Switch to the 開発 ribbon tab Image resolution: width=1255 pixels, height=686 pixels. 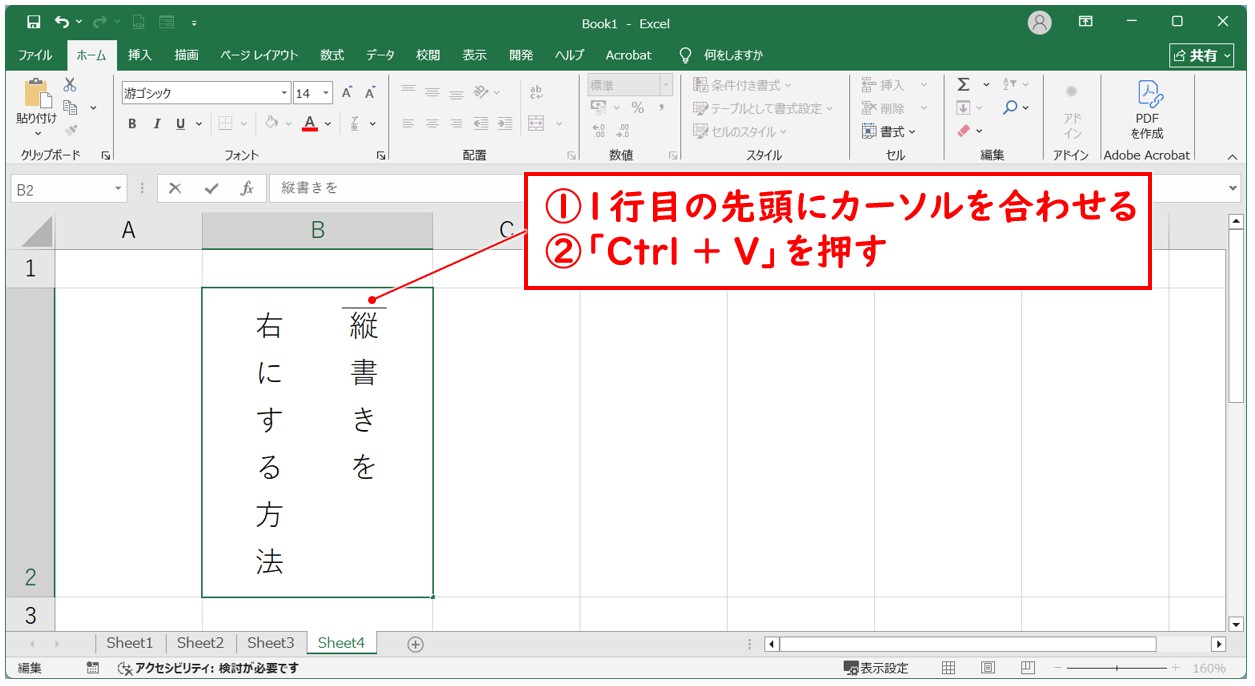pyautogui.click(x=521, y=55)
